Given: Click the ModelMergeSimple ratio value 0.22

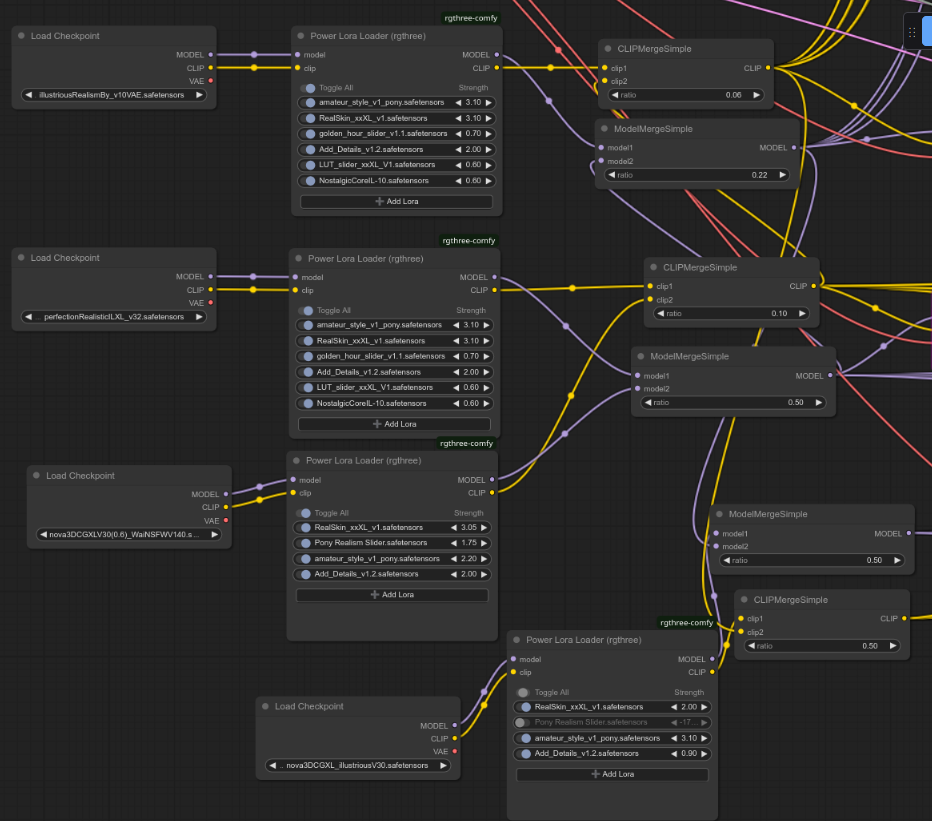Looking at the screenshot, I should click(x=759, y=175).
